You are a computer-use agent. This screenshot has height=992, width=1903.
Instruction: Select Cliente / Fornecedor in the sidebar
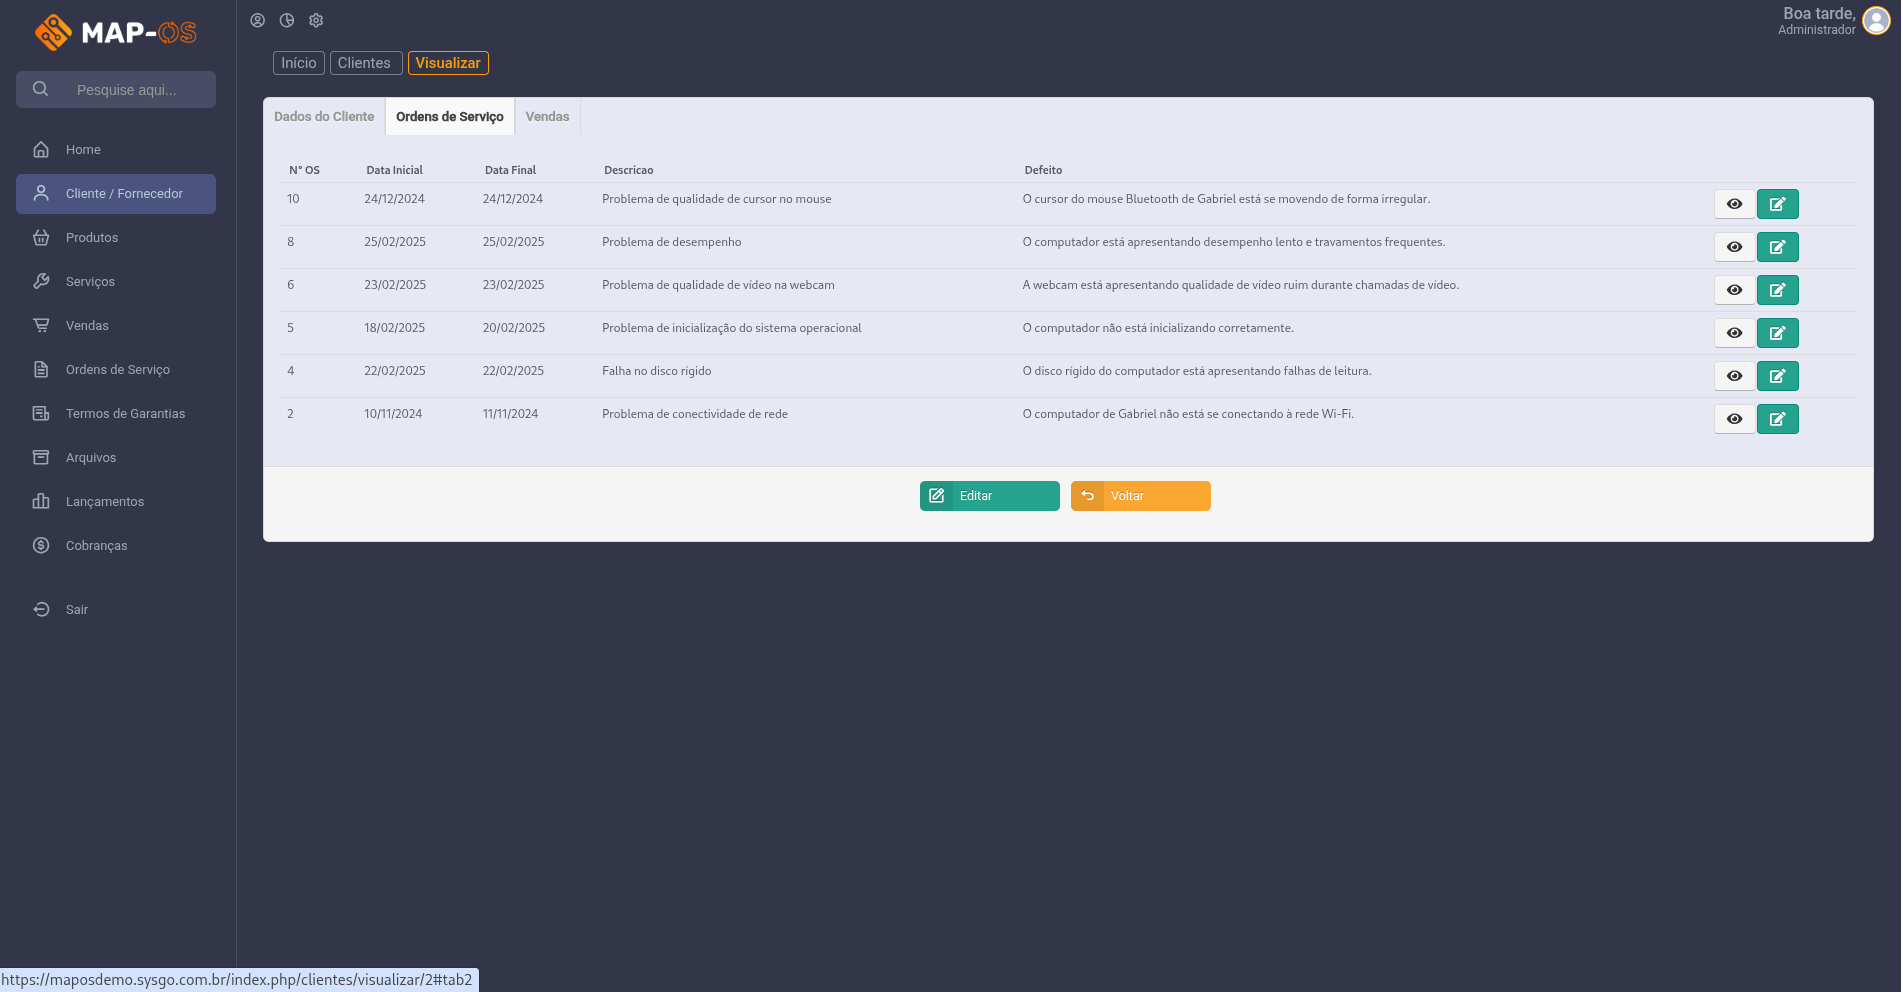(x=116, y=194)
